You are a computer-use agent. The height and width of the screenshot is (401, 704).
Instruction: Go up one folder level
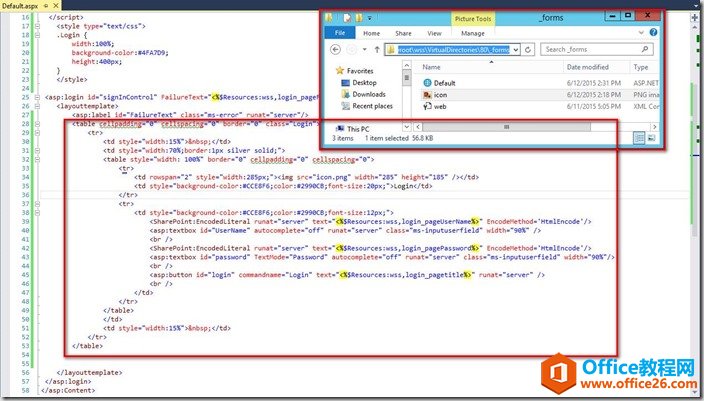click(x=377, y=49)
